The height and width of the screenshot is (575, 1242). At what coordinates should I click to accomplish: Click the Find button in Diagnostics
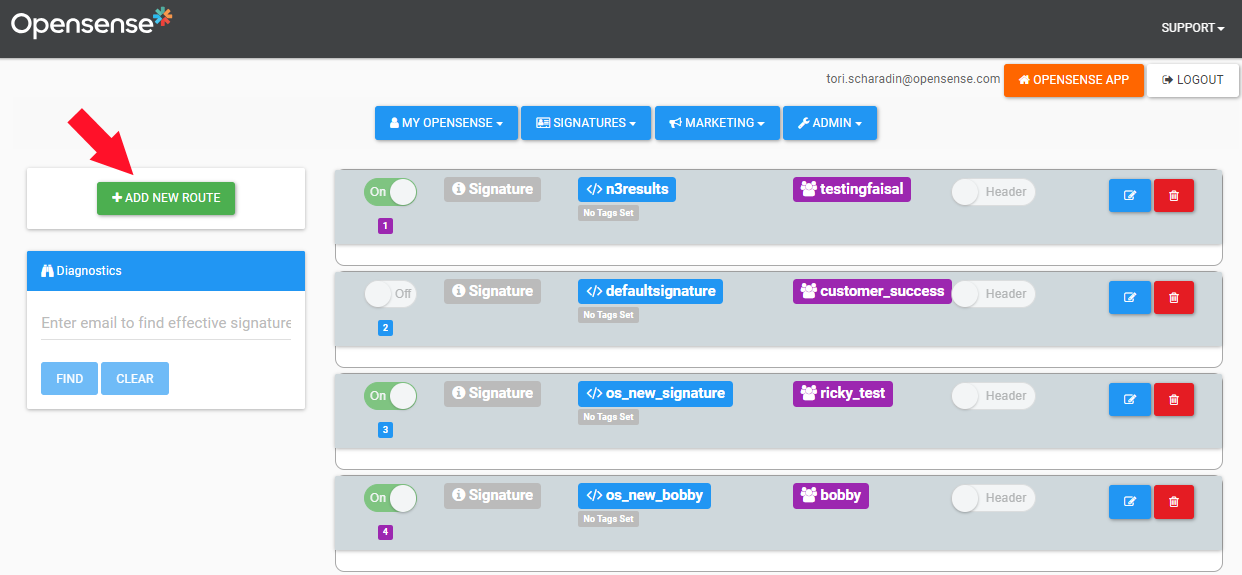(x=70, y=379)
